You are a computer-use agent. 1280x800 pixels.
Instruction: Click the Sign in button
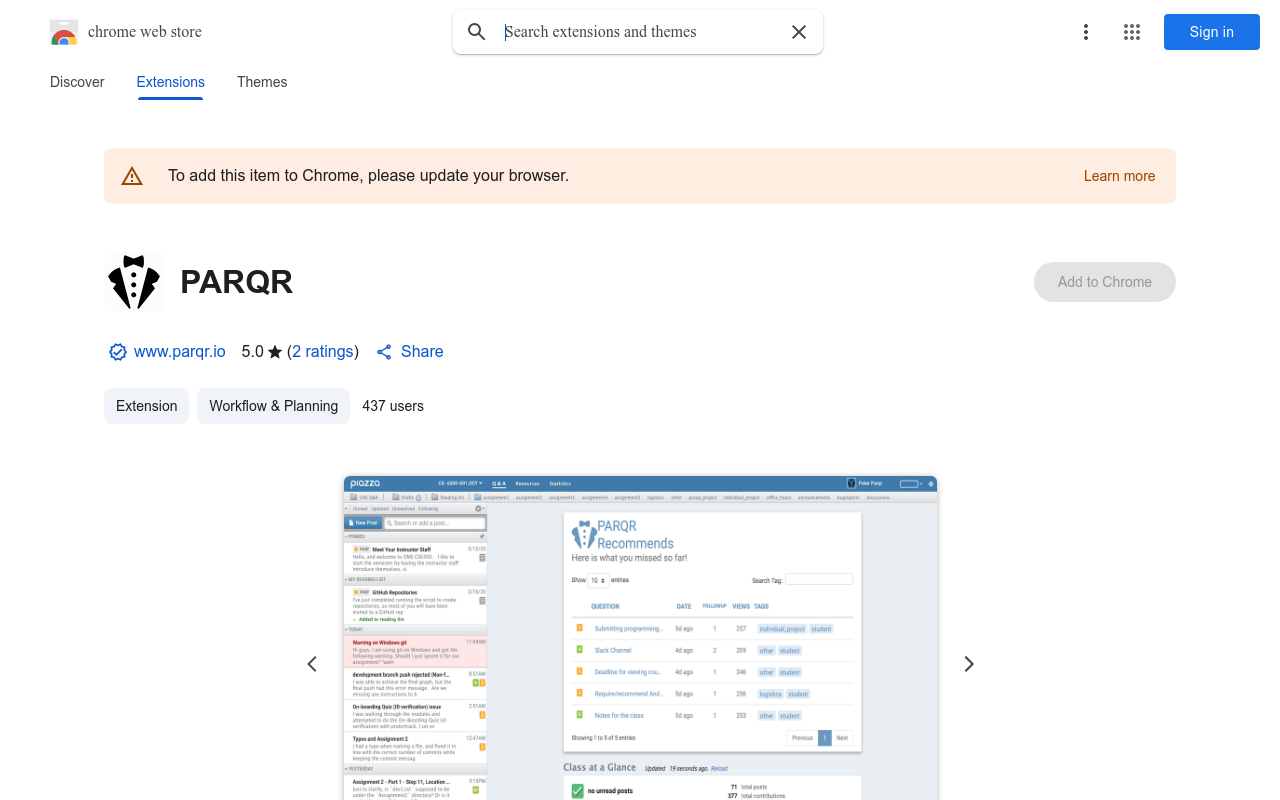[1212, 32]
